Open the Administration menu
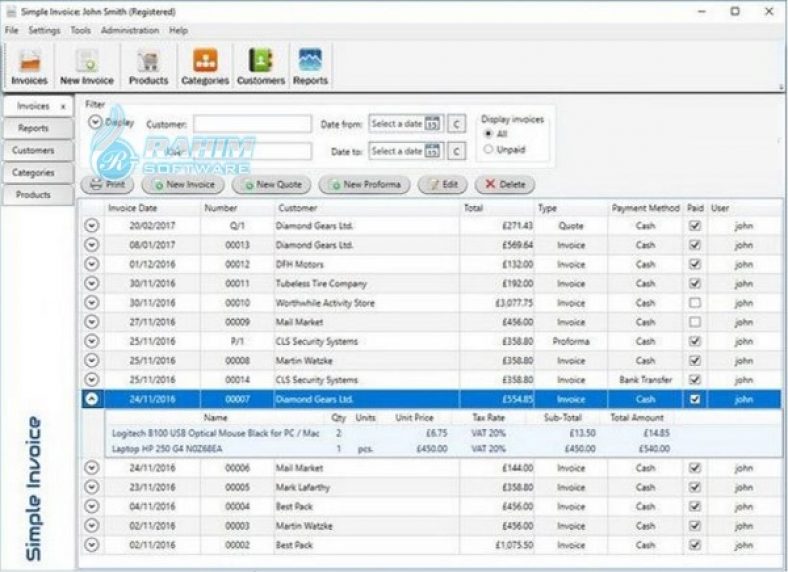The image size is (788, 572). click(x=130, y=31)
